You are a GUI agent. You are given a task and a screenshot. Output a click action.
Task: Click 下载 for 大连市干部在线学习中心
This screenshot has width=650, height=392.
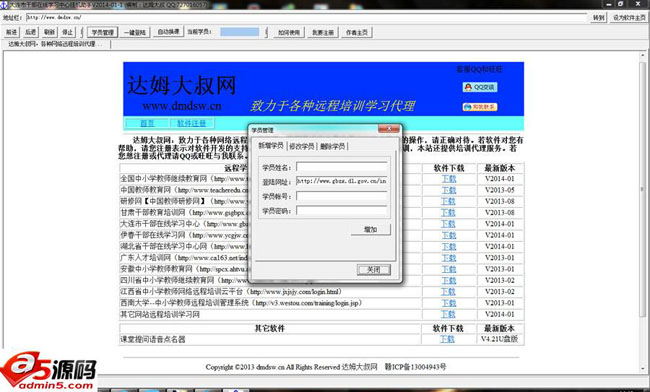(x=449, y=224)
